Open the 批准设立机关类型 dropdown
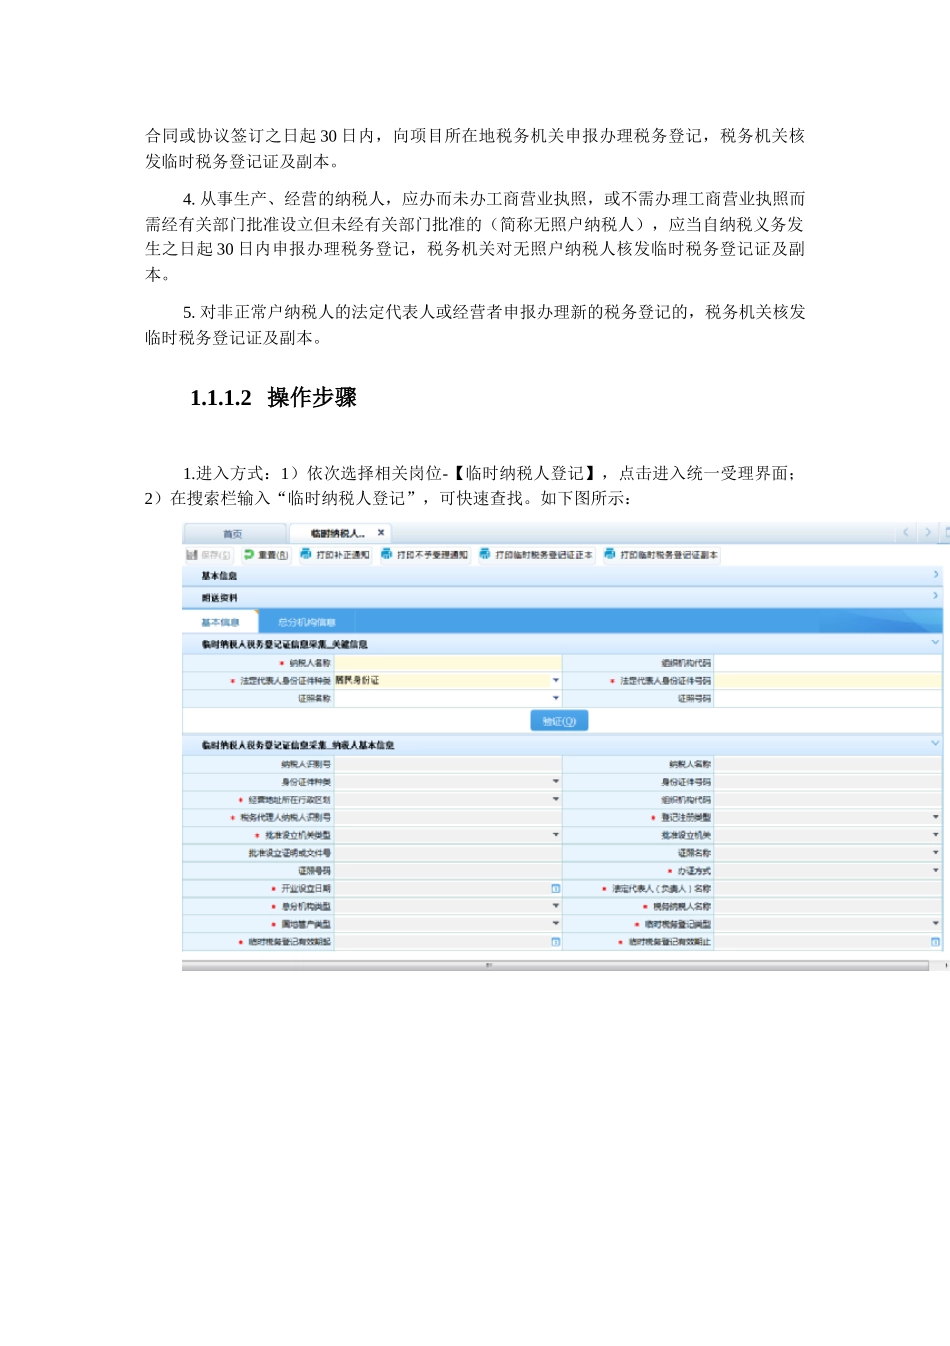950x1346 pixels. pos(556,835)
